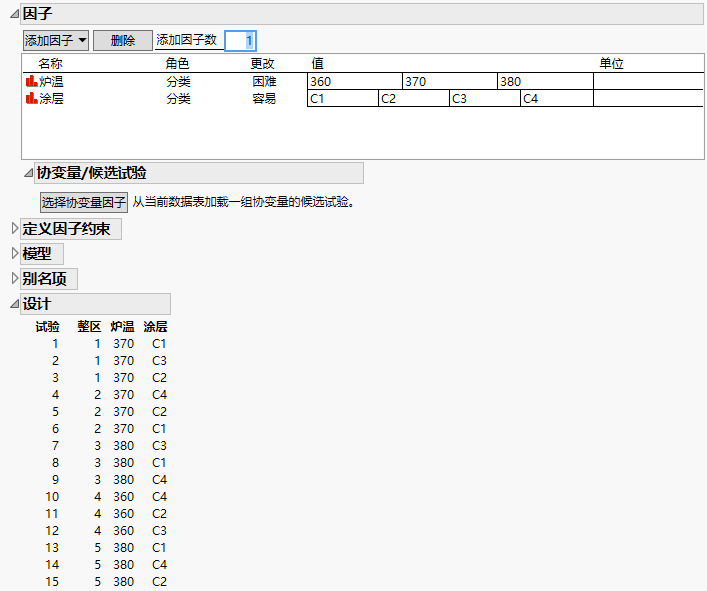
Task: Click the 整区 design column header
Action: pos(89,326)
